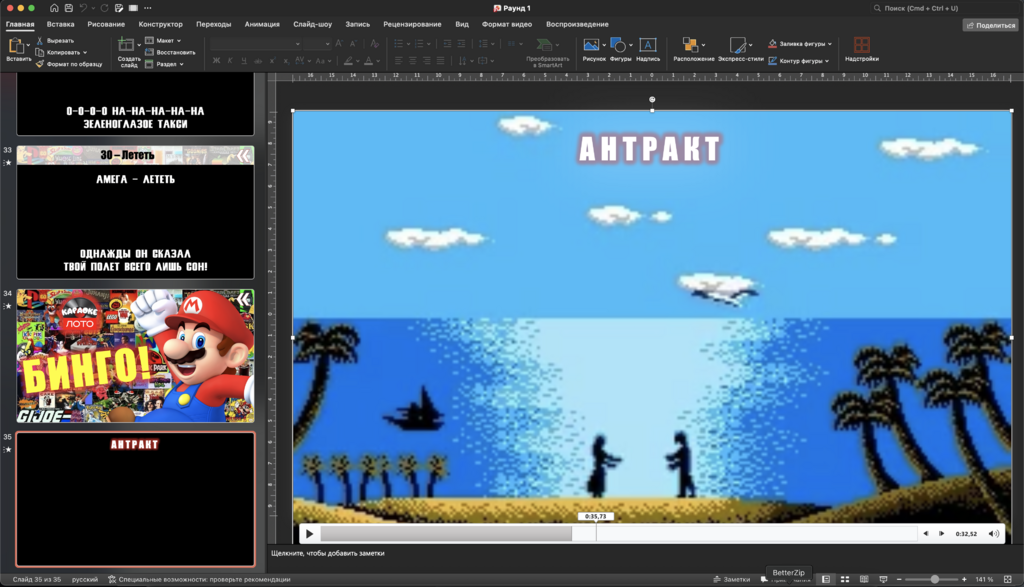Expand the Заливка фигуры fill dropdown
The image size is (1024, 587).
pos(830,44)
